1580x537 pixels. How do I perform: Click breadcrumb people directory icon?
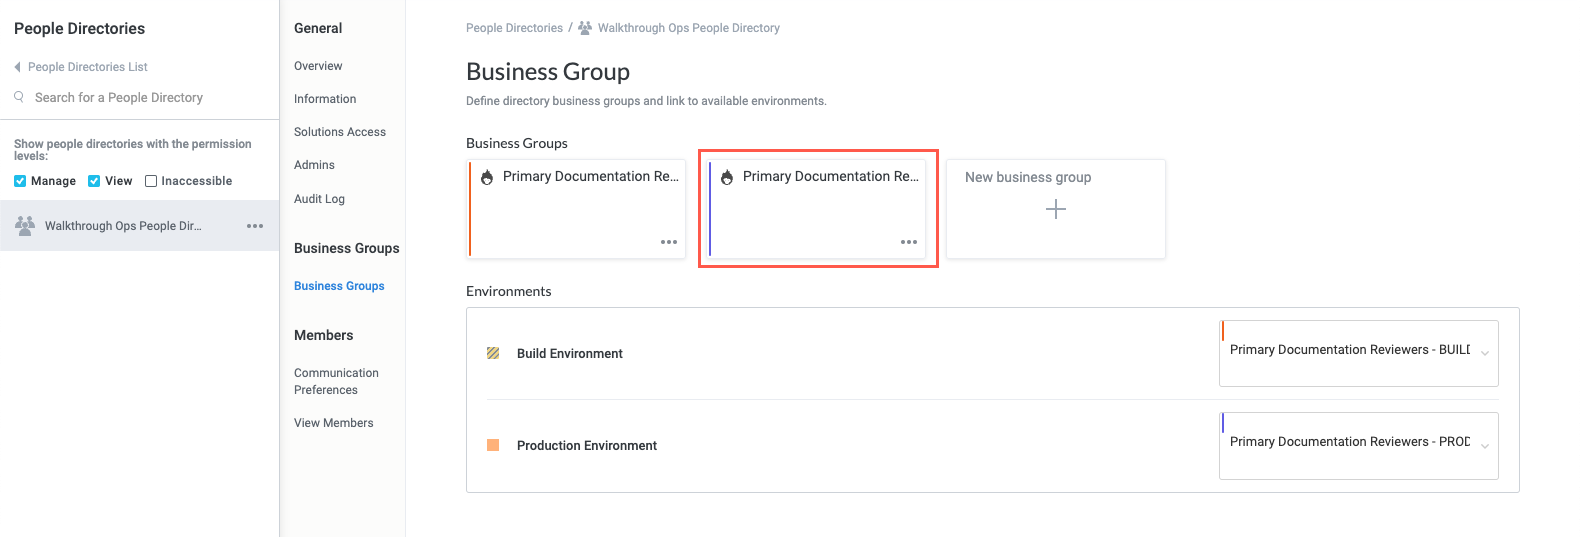tap(585, 28)
